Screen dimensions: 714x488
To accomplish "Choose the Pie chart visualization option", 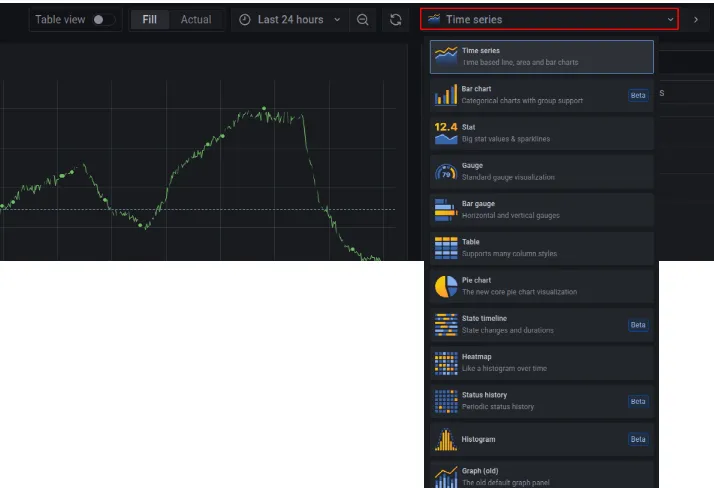I will coord(541,286).
